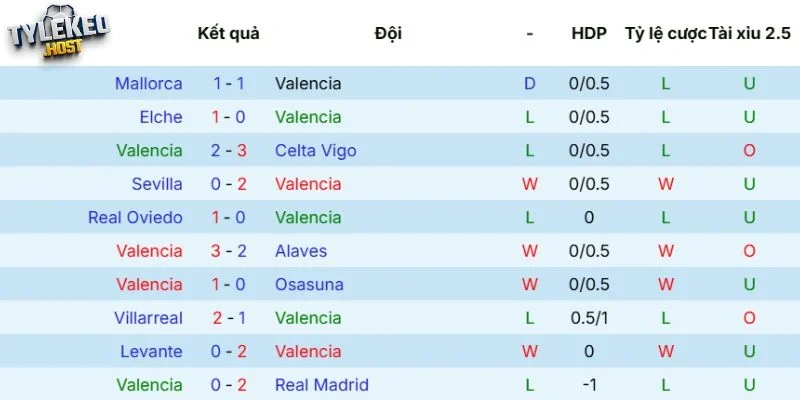800x400 pixels.
Task: Open the Mallorca team link
Action: click(148, 84)
